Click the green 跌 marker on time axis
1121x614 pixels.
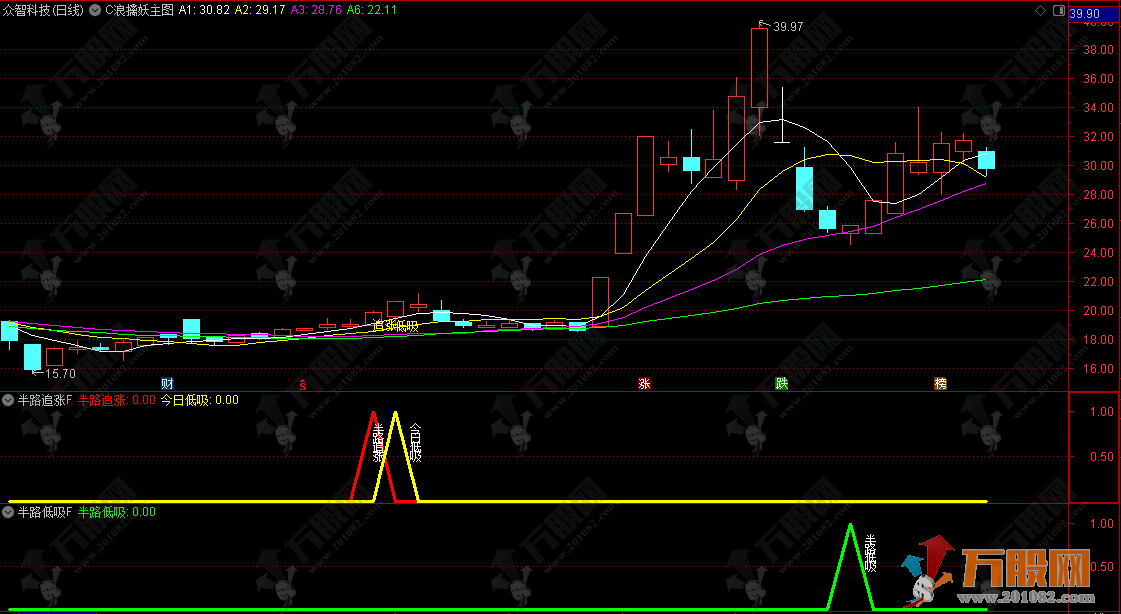pyautogui.click(x=782, y=384)
